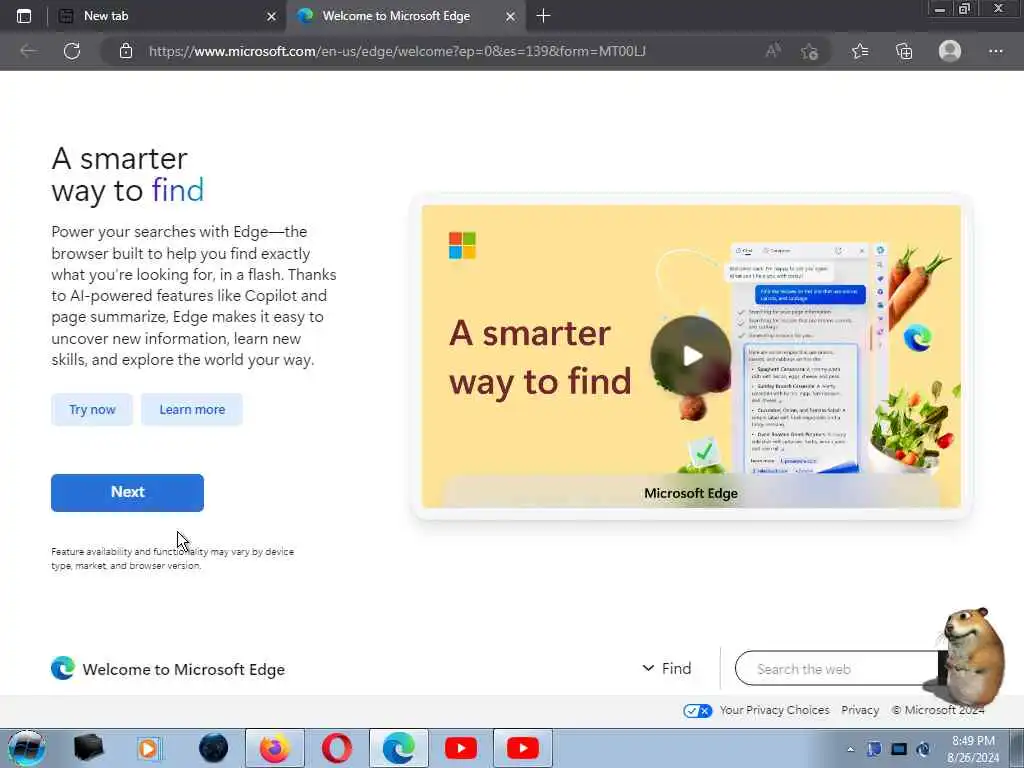Click the Edge logo in the video
1024x768 pixels.
918,338
